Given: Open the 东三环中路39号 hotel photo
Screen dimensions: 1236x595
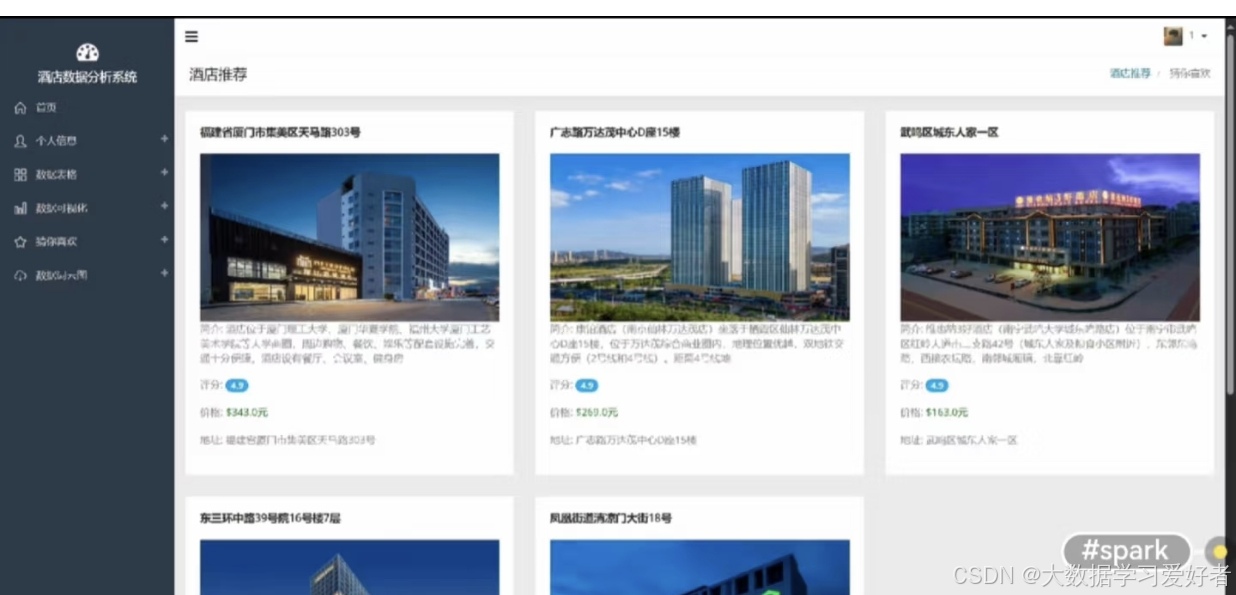Looking at the screenshot, I should (350, 567).
